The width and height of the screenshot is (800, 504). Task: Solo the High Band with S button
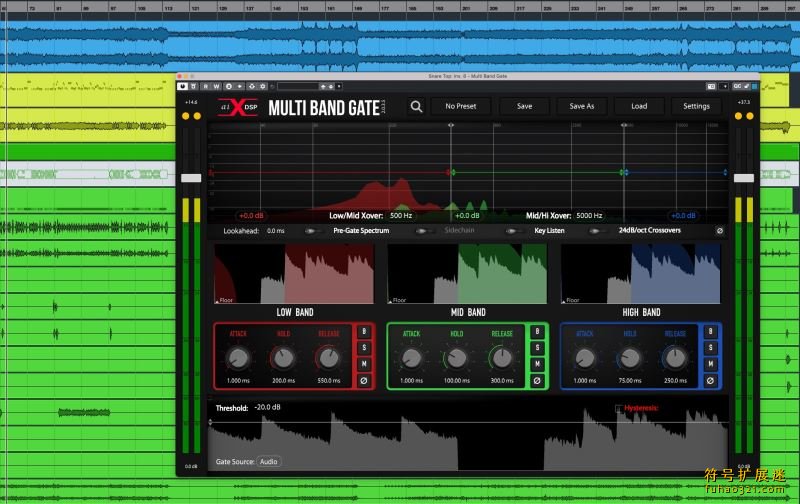pyautogui.click(x=710, y=348)
